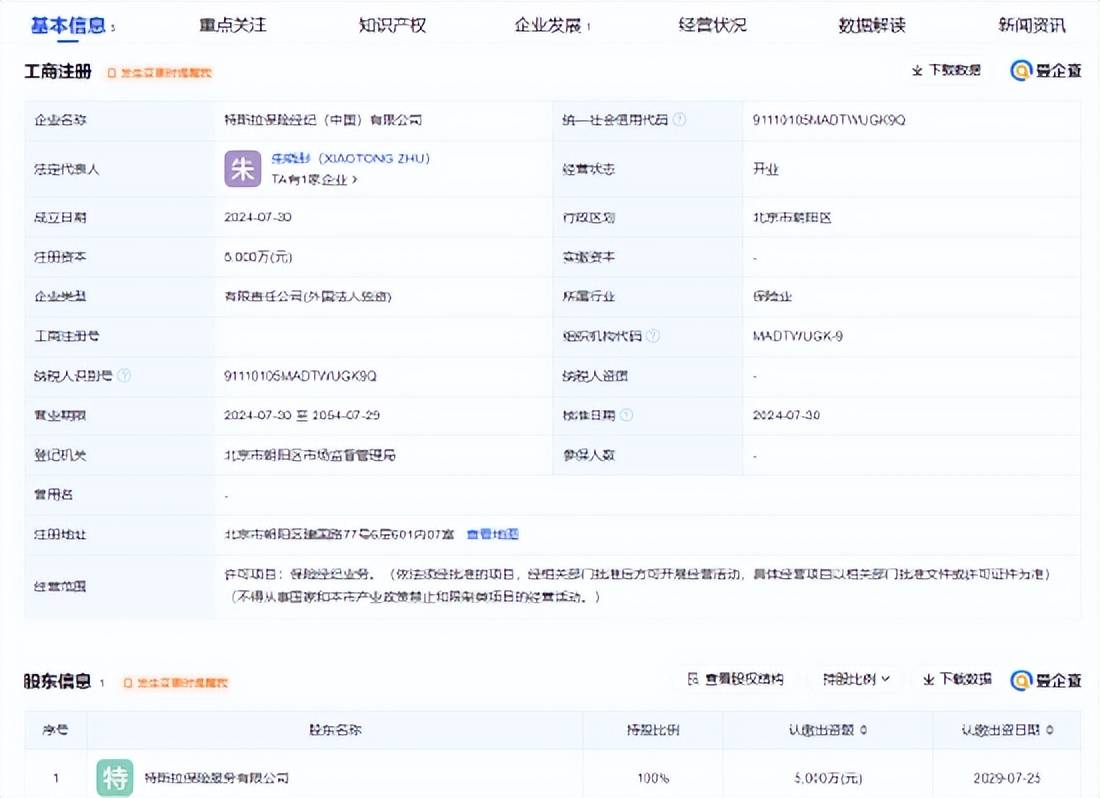Click help icon beside 组织机构代码
1100x798 pixels.
click(652, 336)
